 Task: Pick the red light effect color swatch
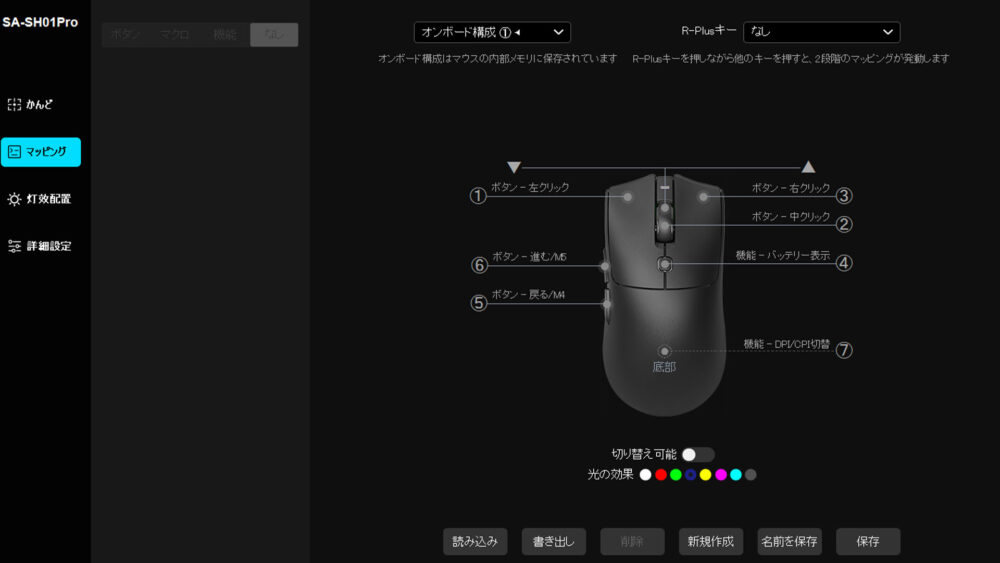661,474
